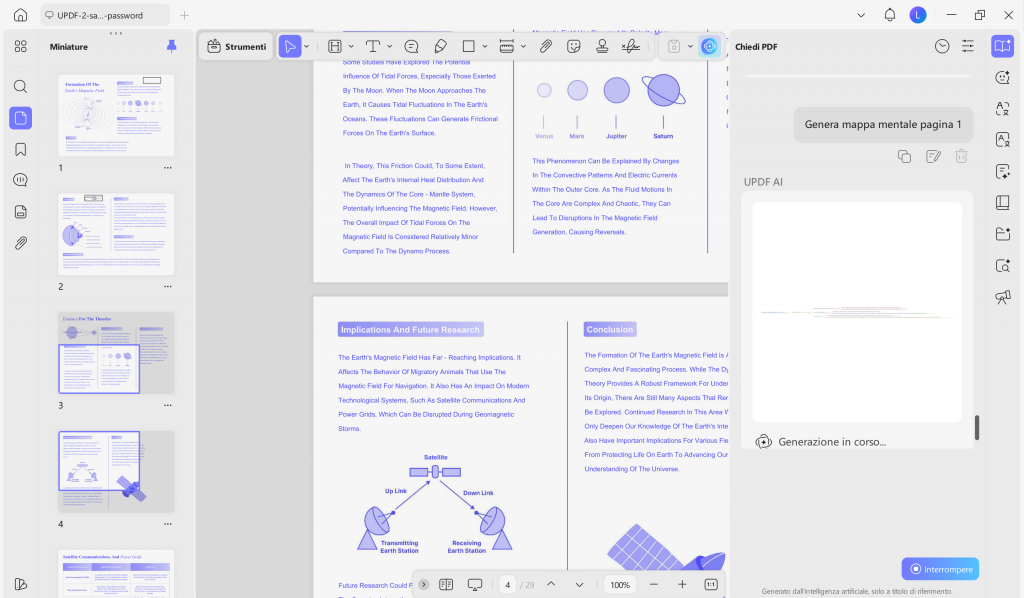Screen dimensions: 1024x598
Task: Open the search panel in left sidebar
Action: pos(21,86)
